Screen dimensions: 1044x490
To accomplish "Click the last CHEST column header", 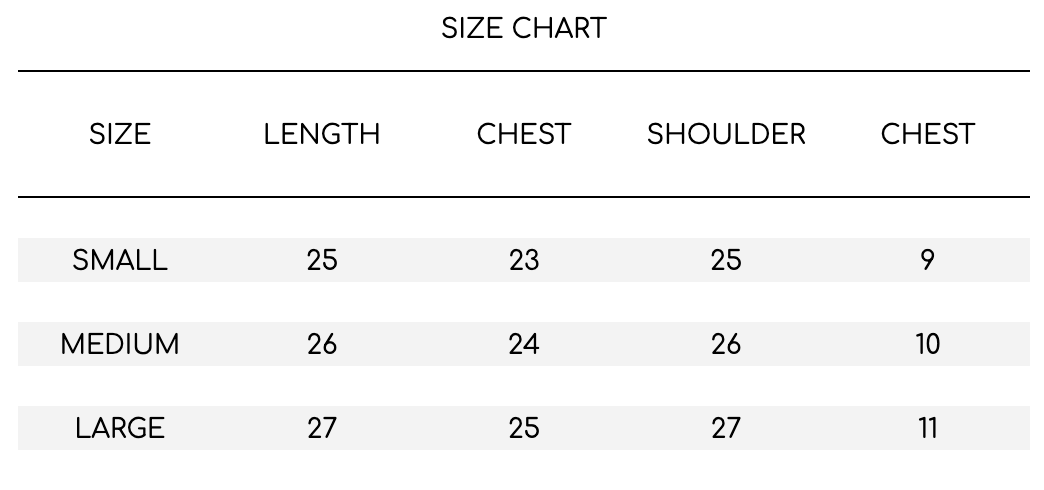I will click(x=927, y=134).
